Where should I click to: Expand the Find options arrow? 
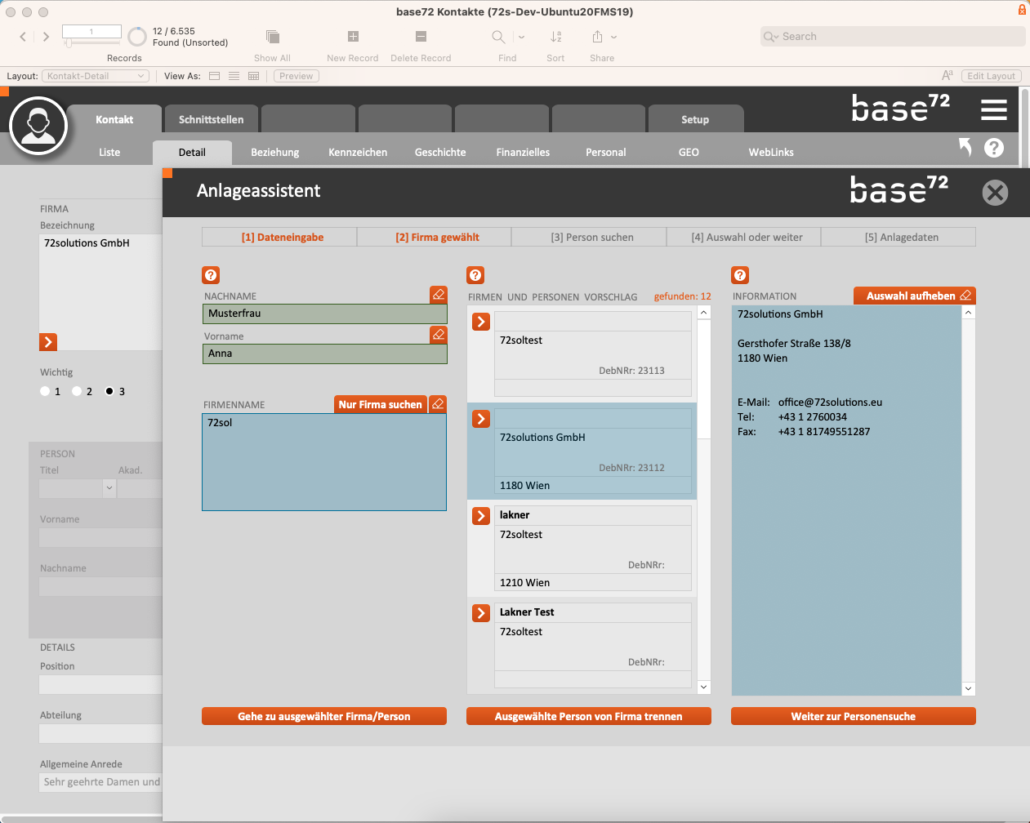point(522,37)
